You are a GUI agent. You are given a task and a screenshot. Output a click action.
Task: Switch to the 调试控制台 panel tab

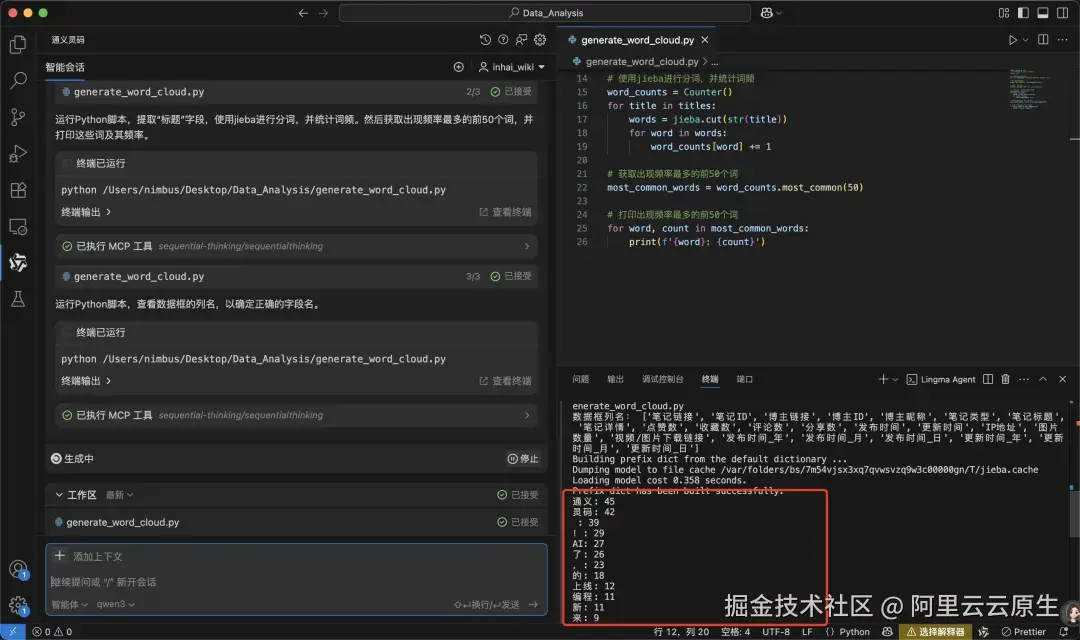click(x=663, y=380)
